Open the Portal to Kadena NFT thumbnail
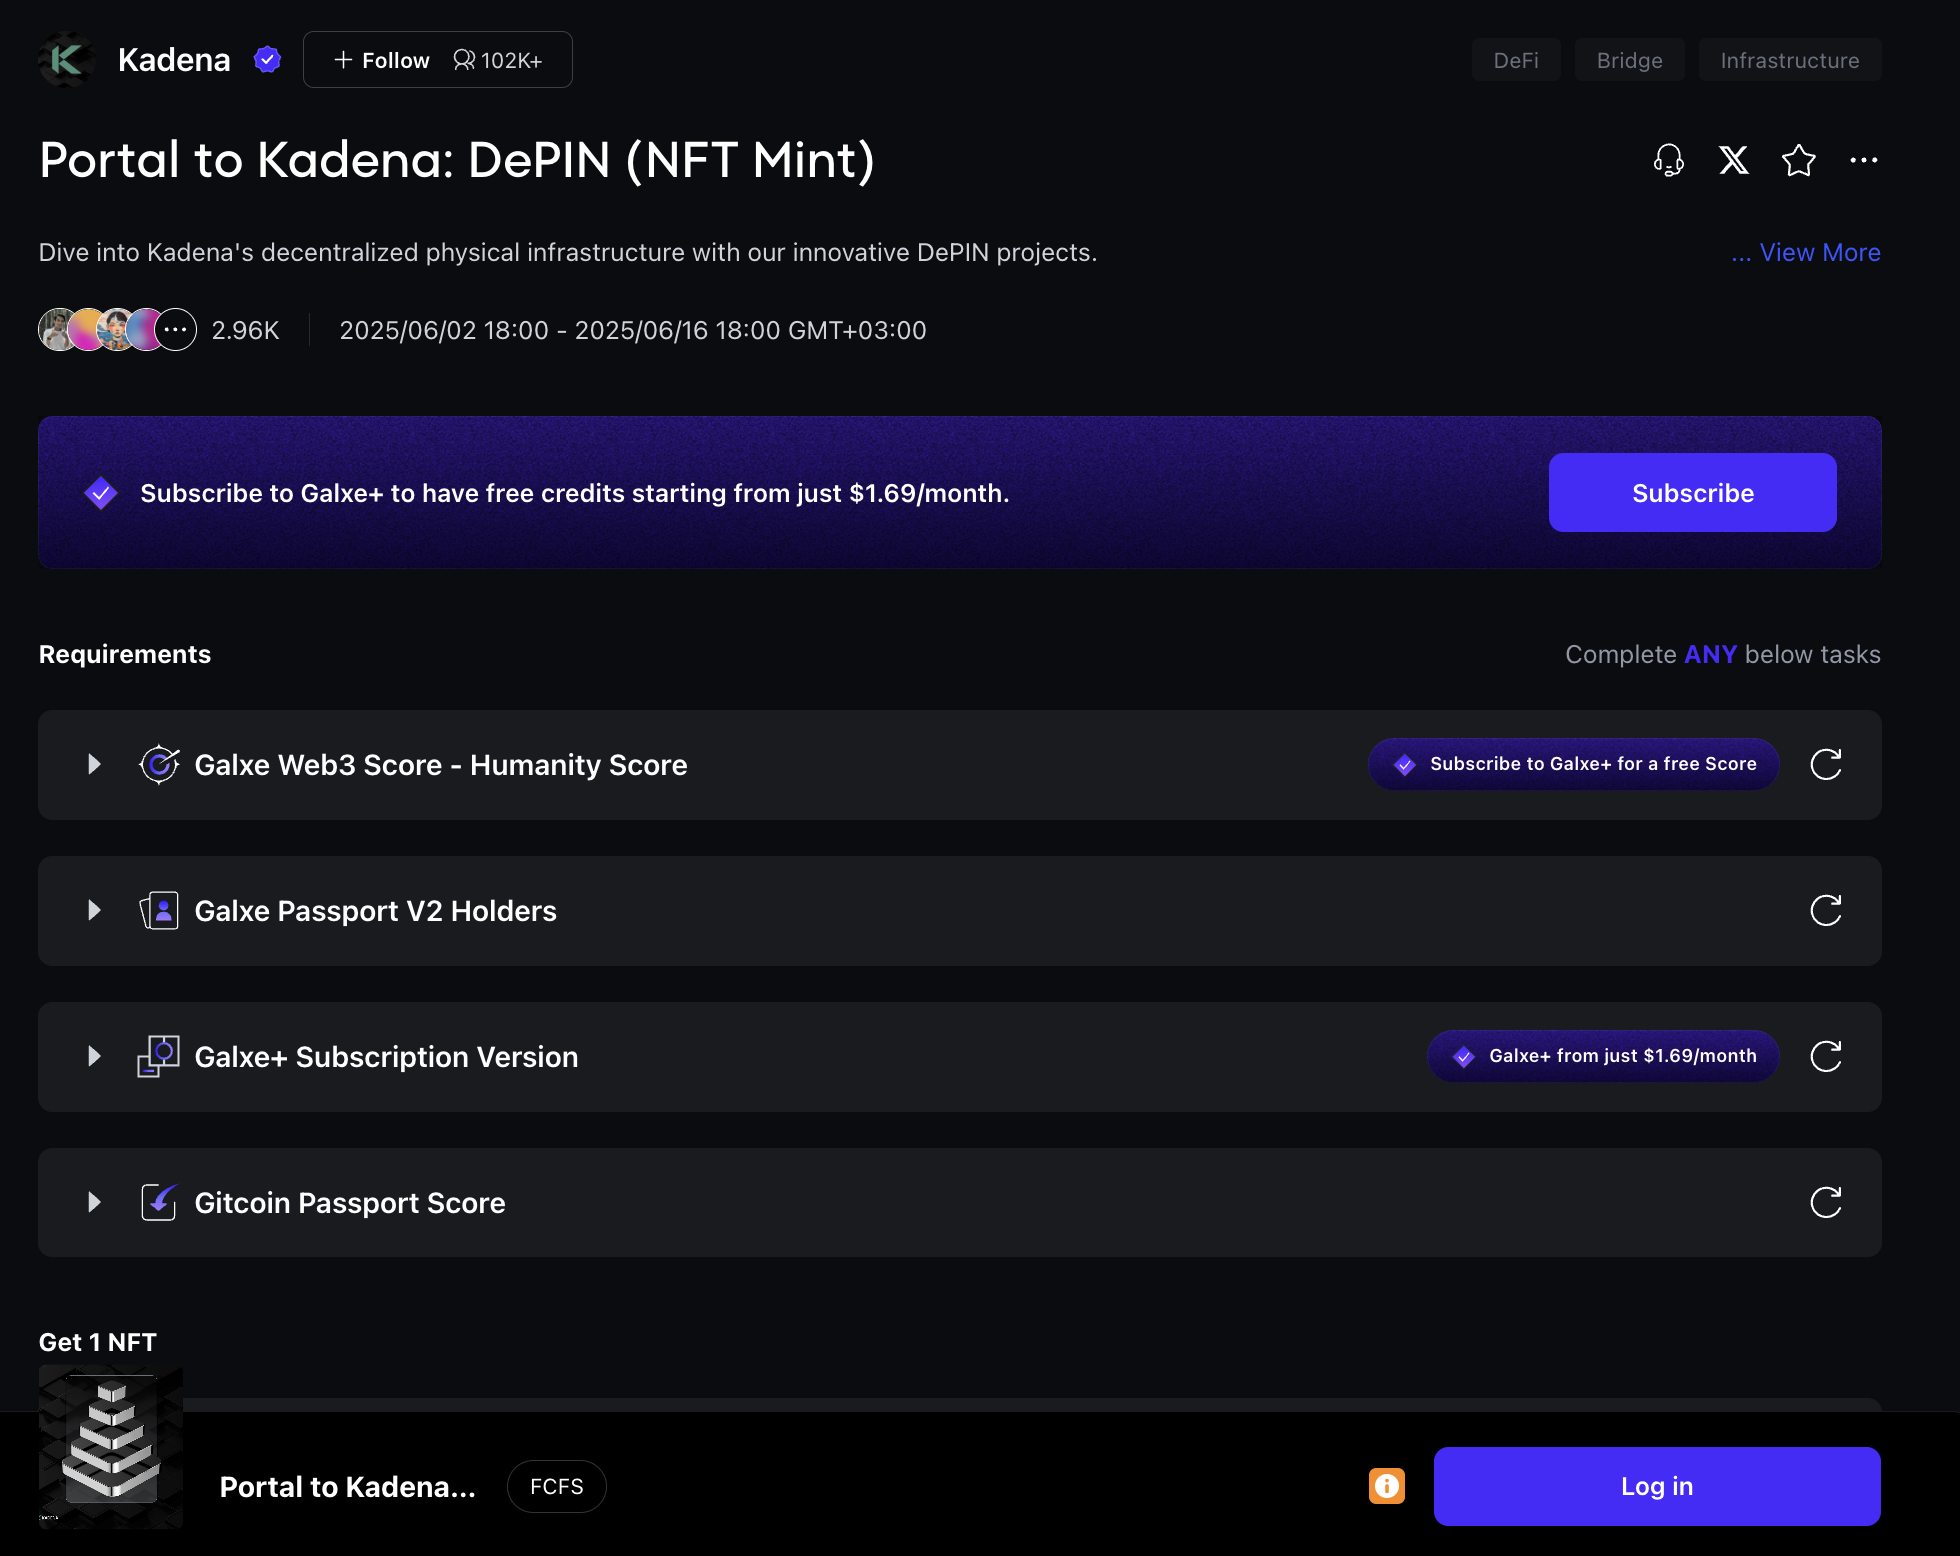 [111, 1446]
